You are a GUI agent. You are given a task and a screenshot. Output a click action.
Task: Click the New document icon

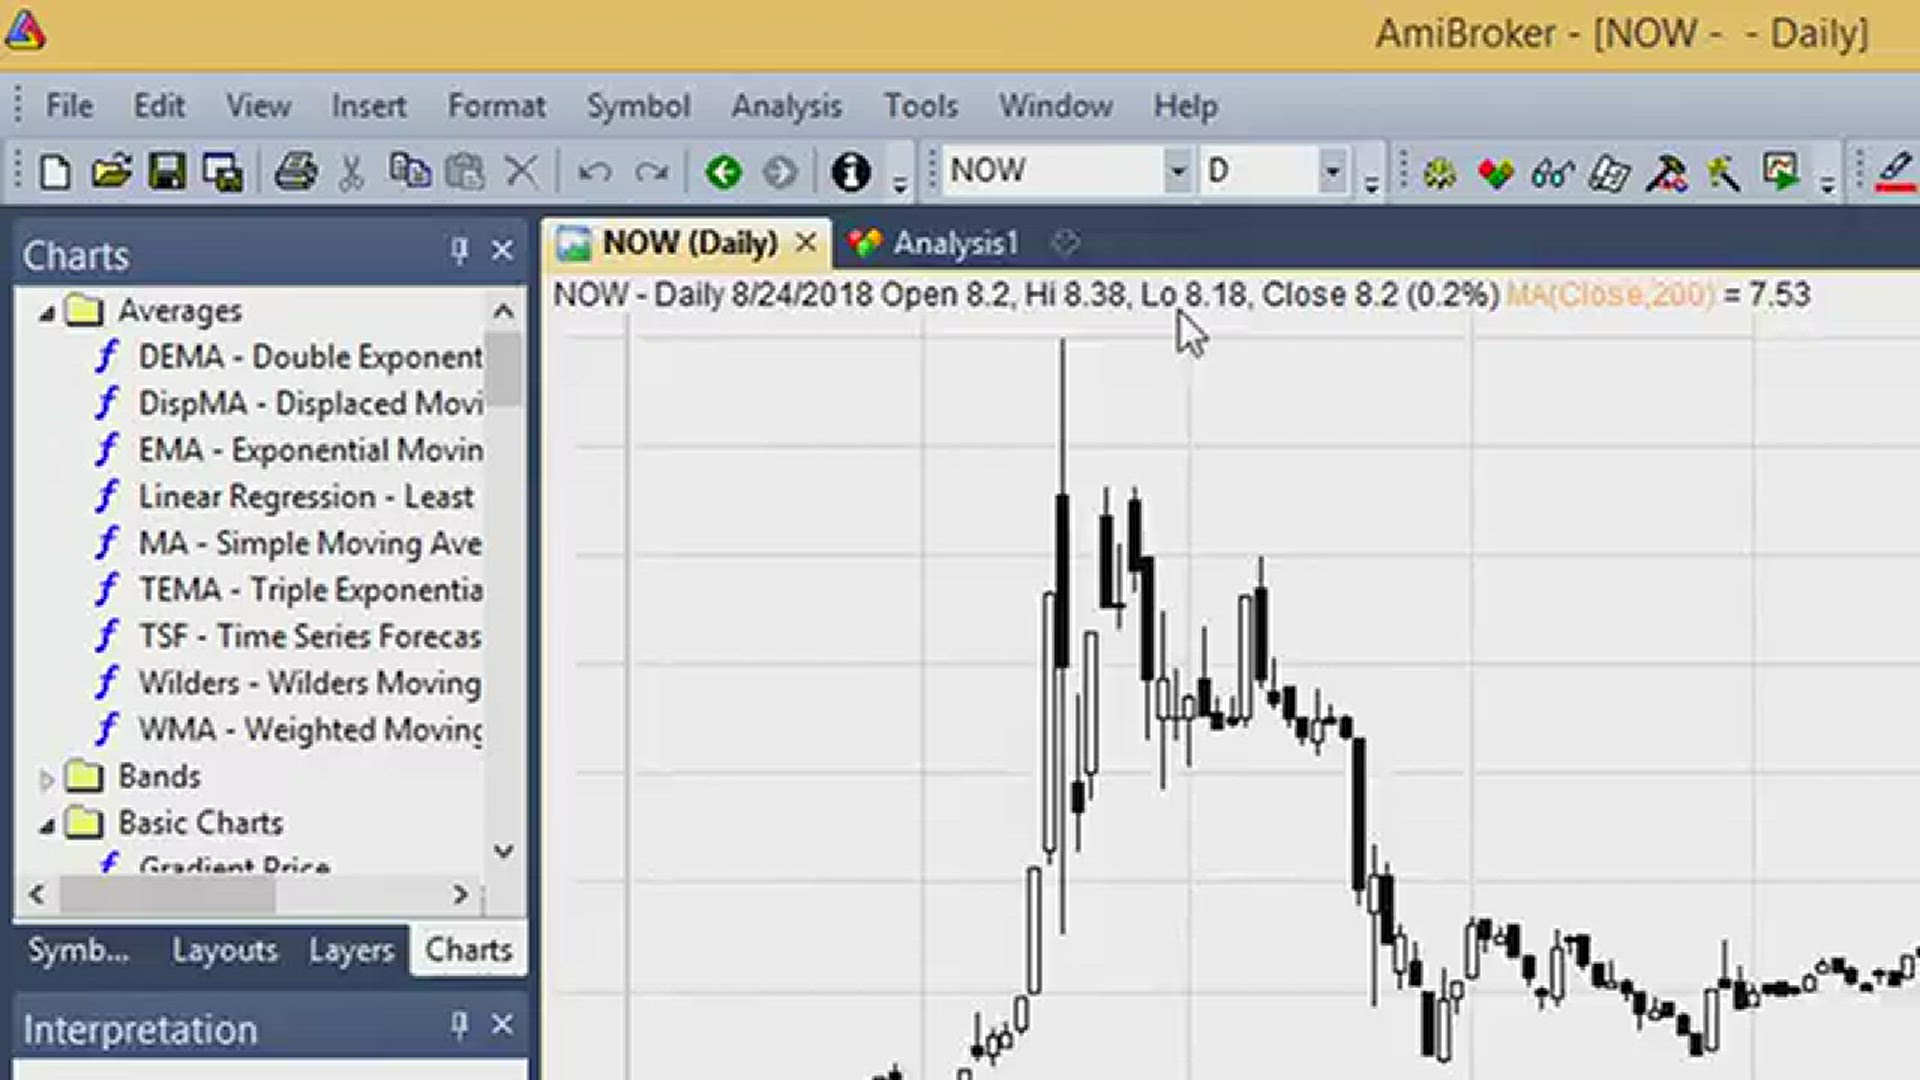tap(56, 172)
